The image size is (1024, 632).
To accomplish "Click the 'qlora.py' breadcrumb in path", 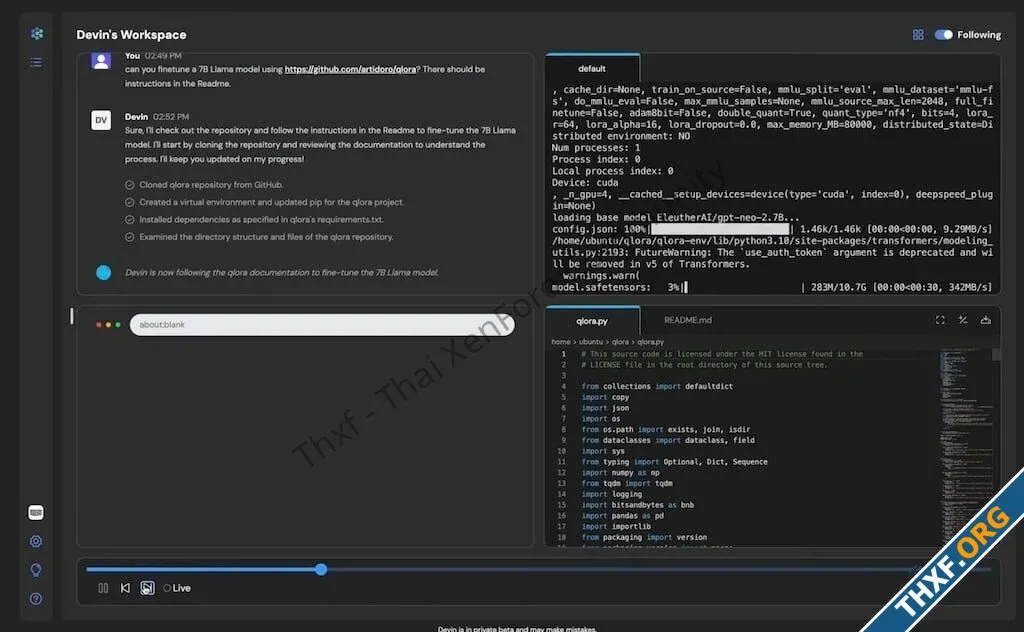I will point(650,341).
